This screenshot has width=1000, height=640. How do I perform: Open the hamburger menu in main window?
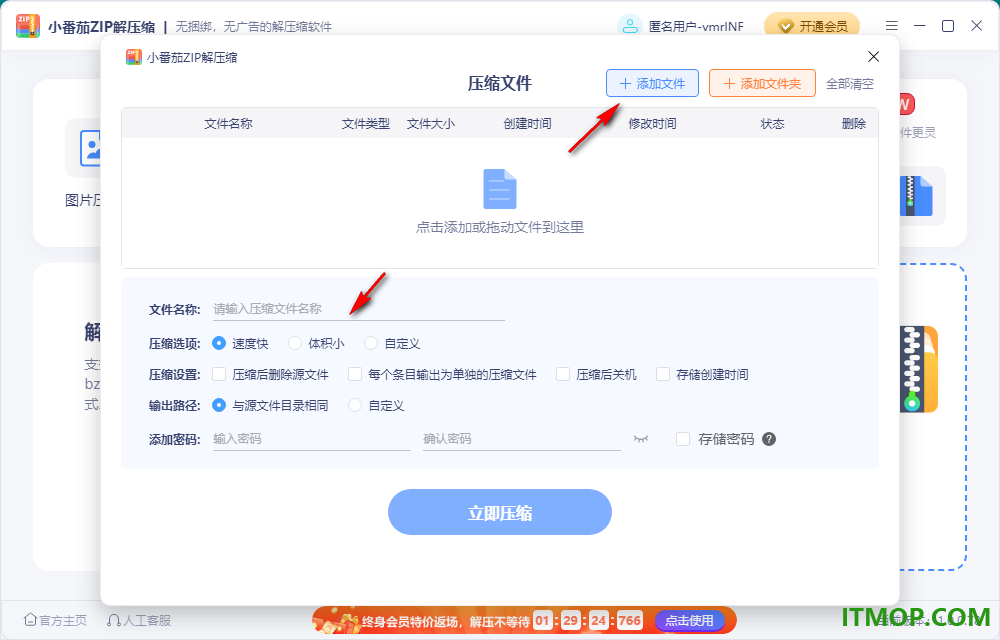[892, 25]
